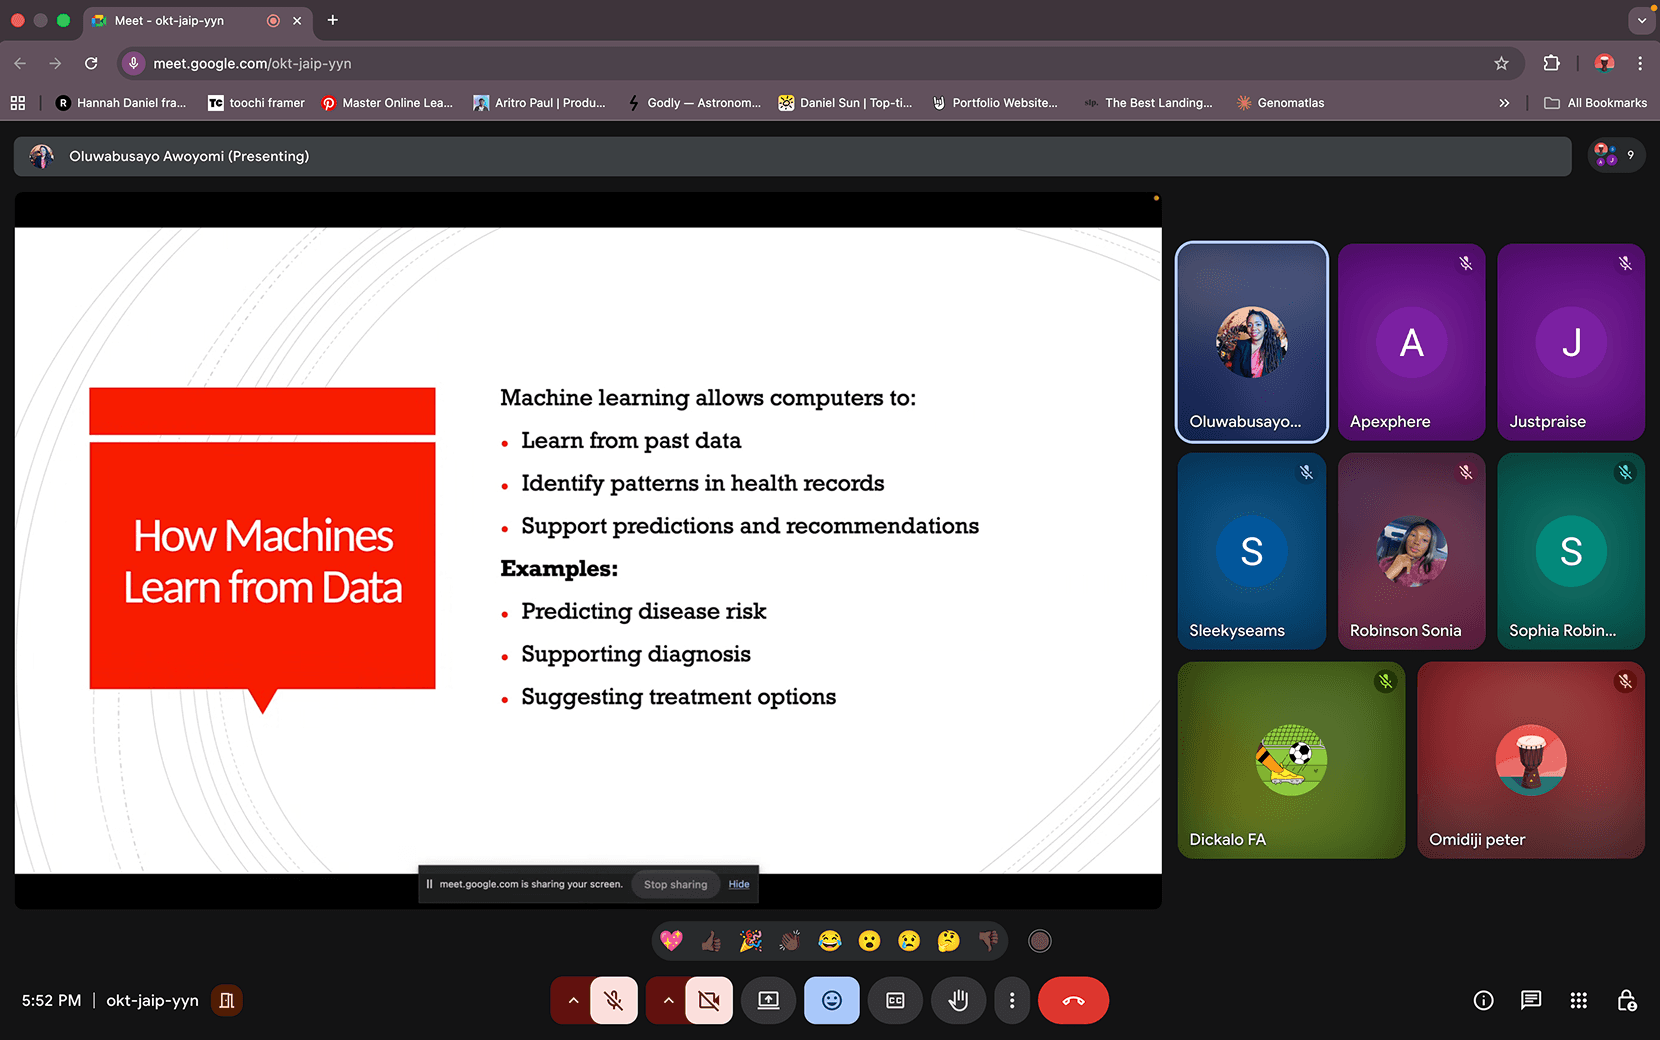Open Host controls lock icon
This screenshot has width=1660, height=1040.
(x=1627, y=1000)
